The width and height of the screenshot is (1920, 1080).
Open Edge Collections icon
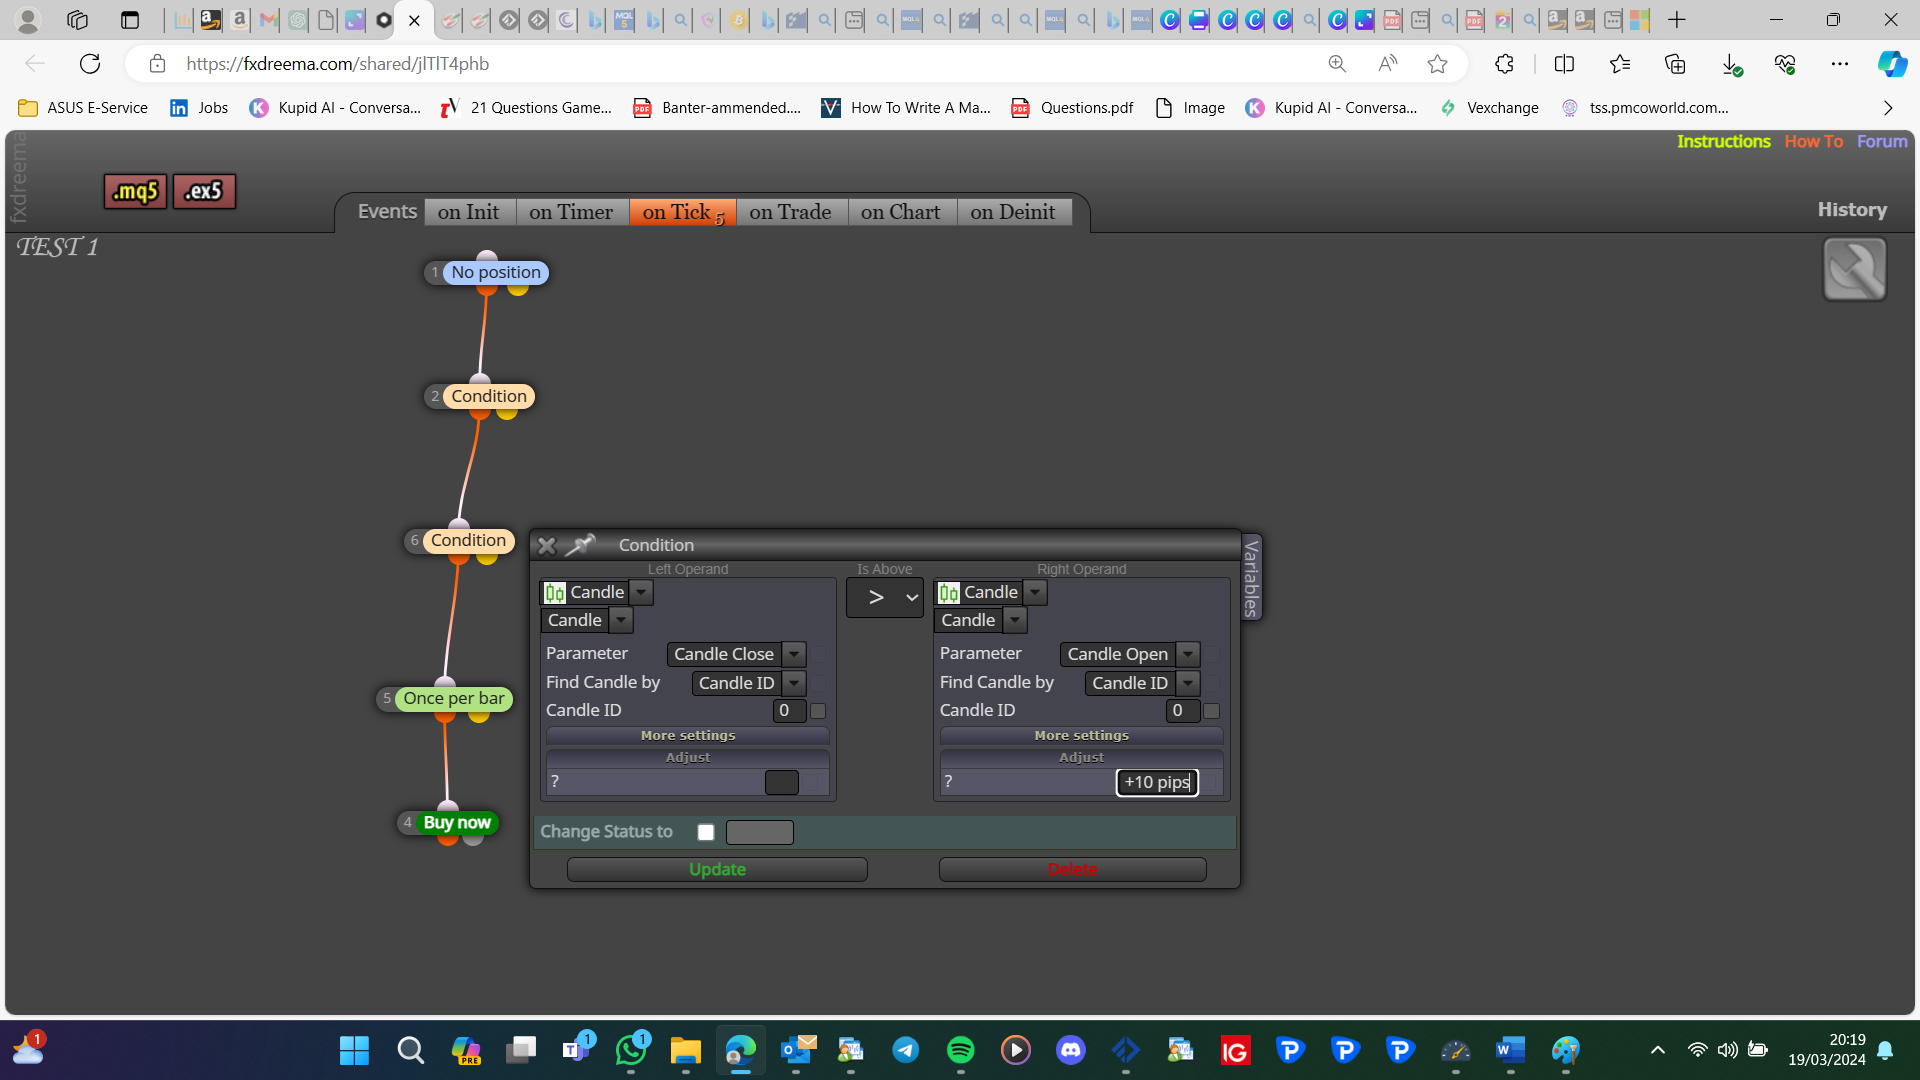[x=1675, y=64]
